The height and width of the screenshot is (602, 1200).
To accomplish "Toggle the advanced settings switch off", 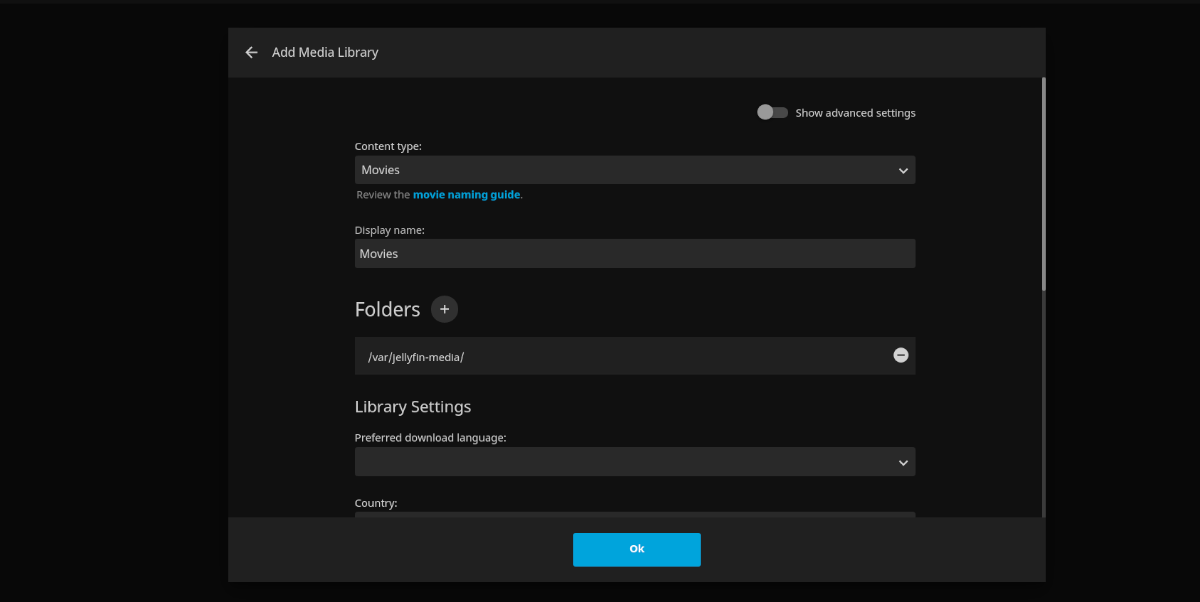I will pyautogui.click(x=772, y=112).
